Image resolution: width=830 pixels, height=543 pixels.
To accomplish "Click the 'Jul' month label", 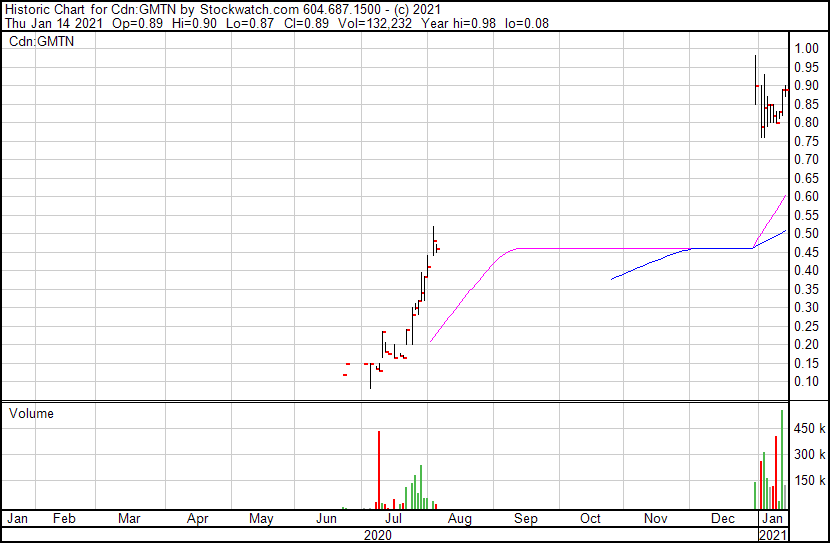I will [392, 518].
